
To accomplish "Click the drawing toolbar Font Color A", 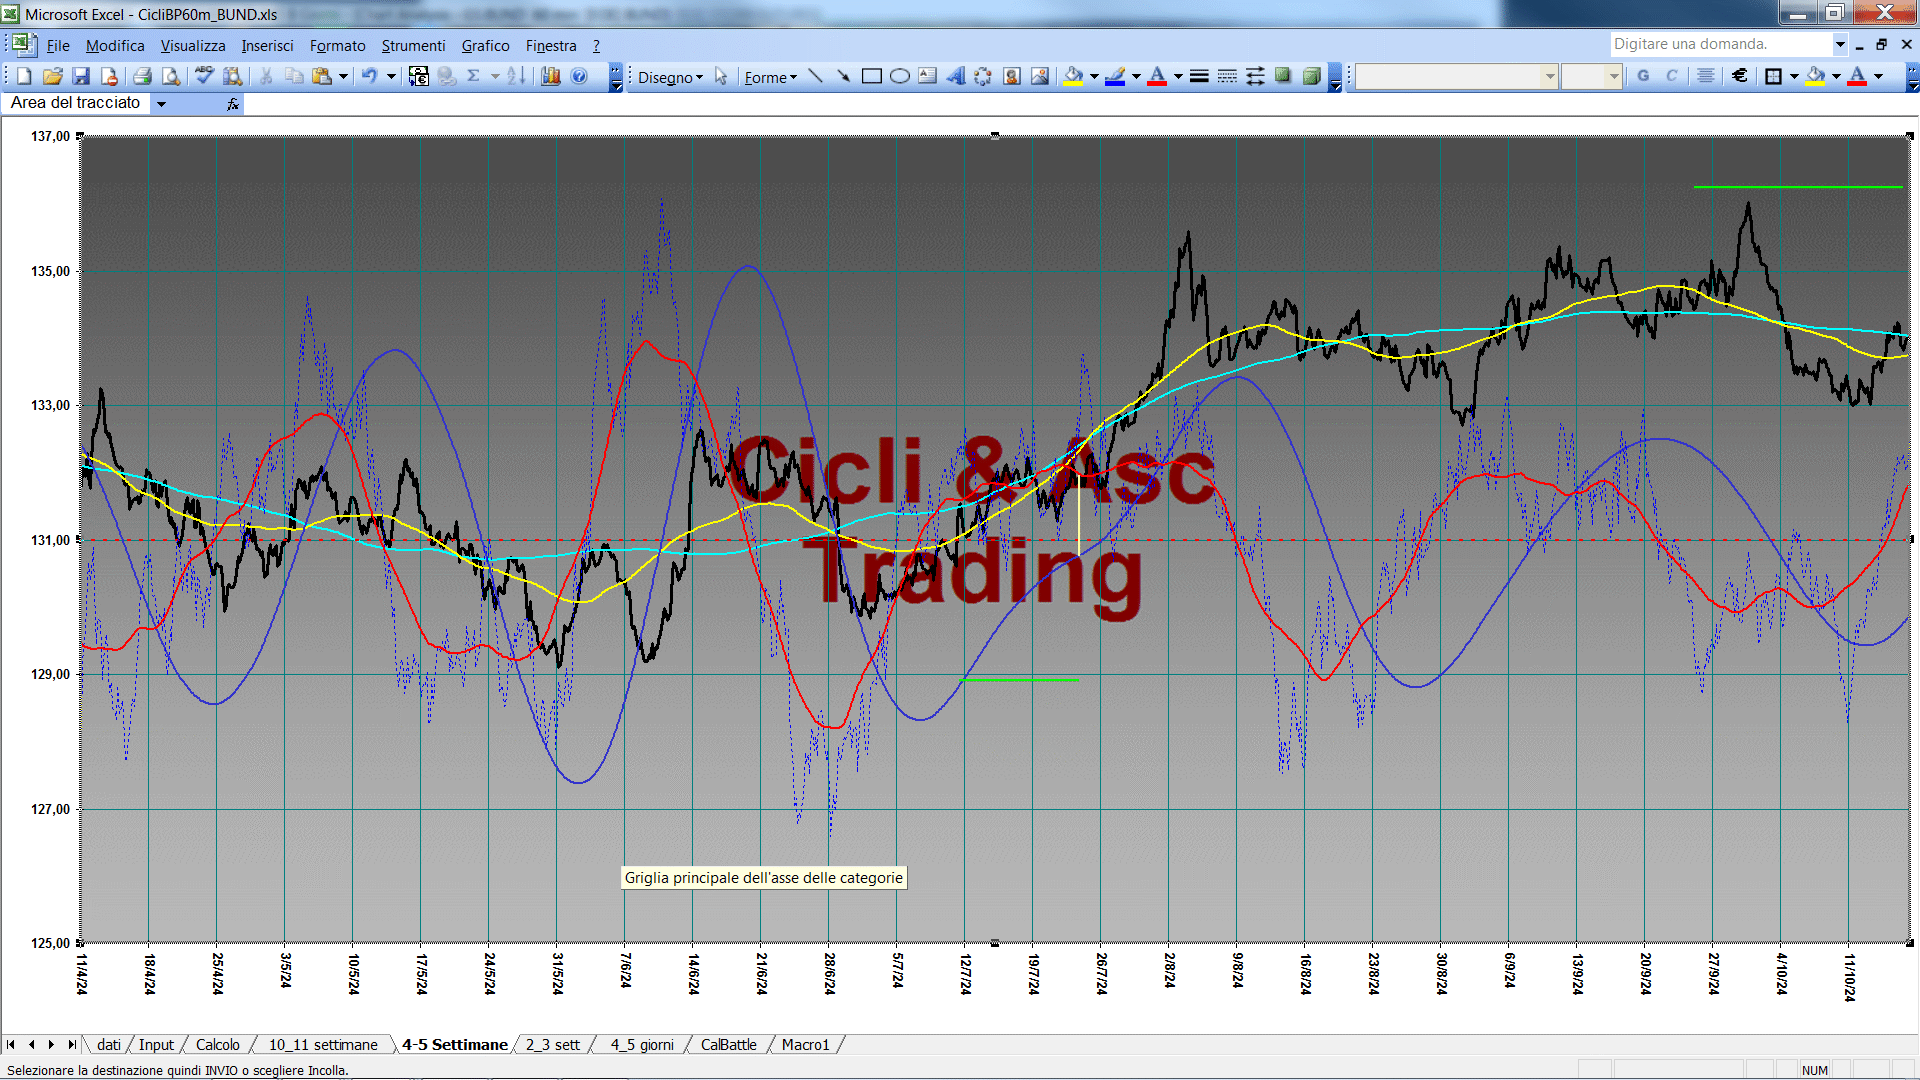I will click(1157, 76).
